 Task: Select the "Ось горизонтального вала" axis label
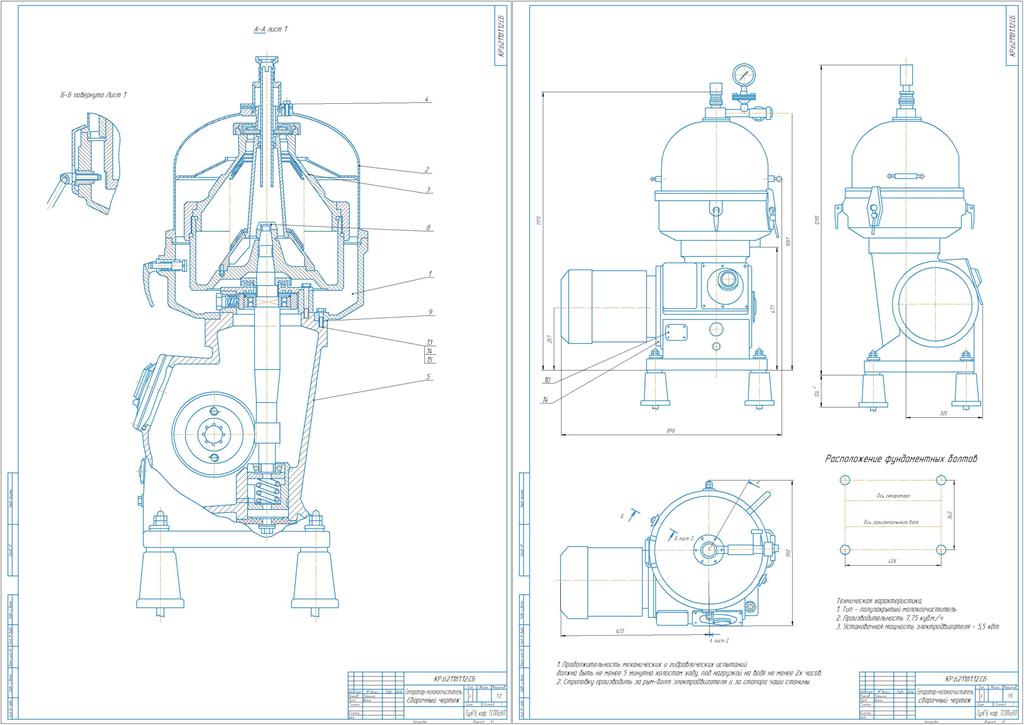point(891,522)
